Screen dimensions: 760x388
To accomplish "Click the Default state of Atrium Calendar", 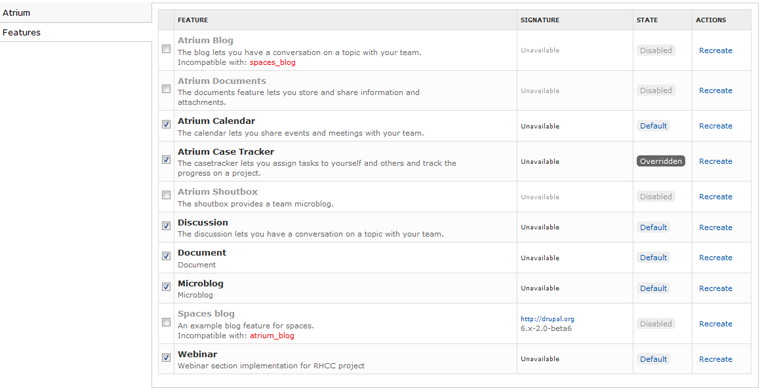I will pos(653,126).
